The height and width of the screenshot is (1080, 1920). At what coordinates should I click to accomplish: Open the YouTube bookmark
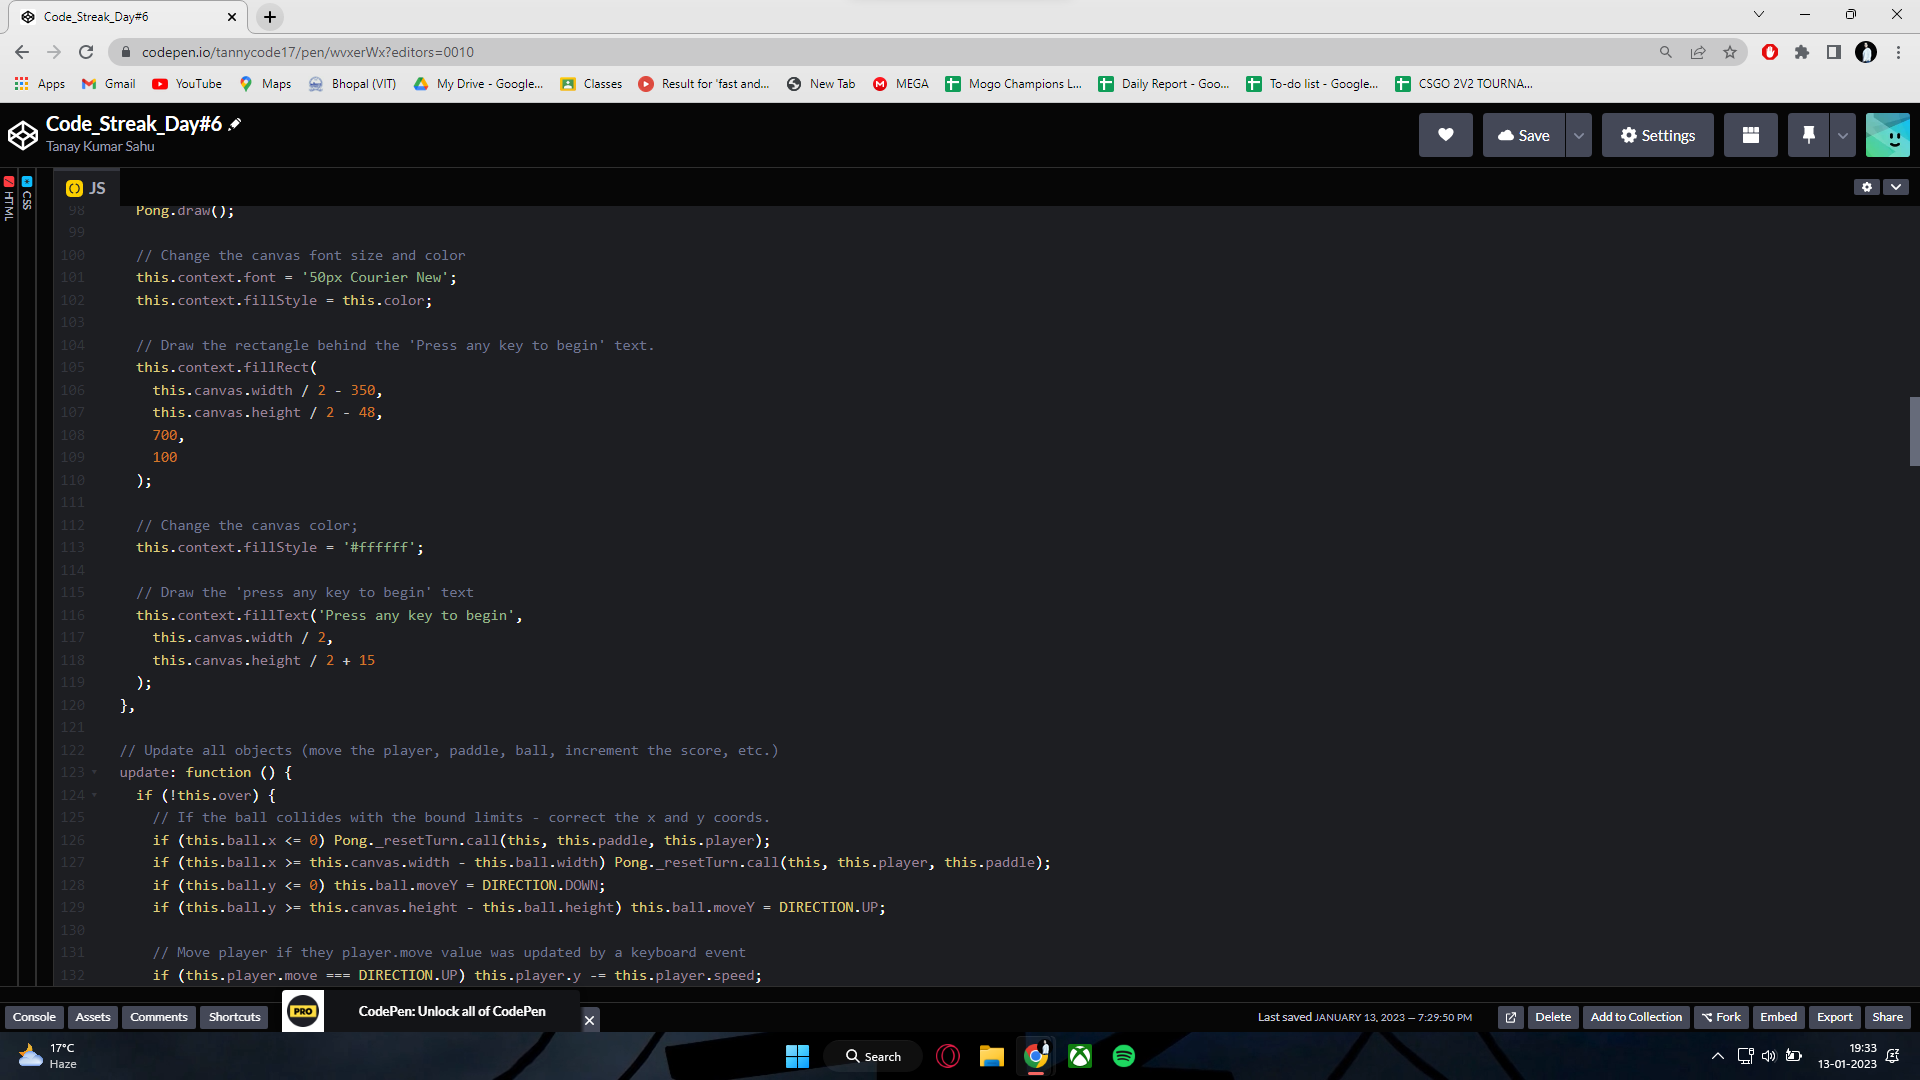[186, 84]
